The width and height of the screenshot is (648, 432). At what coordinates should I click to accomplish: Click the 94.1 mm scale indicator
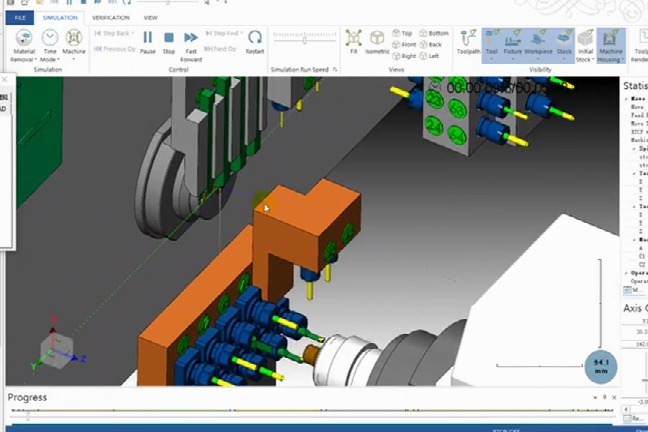(601, 366)
